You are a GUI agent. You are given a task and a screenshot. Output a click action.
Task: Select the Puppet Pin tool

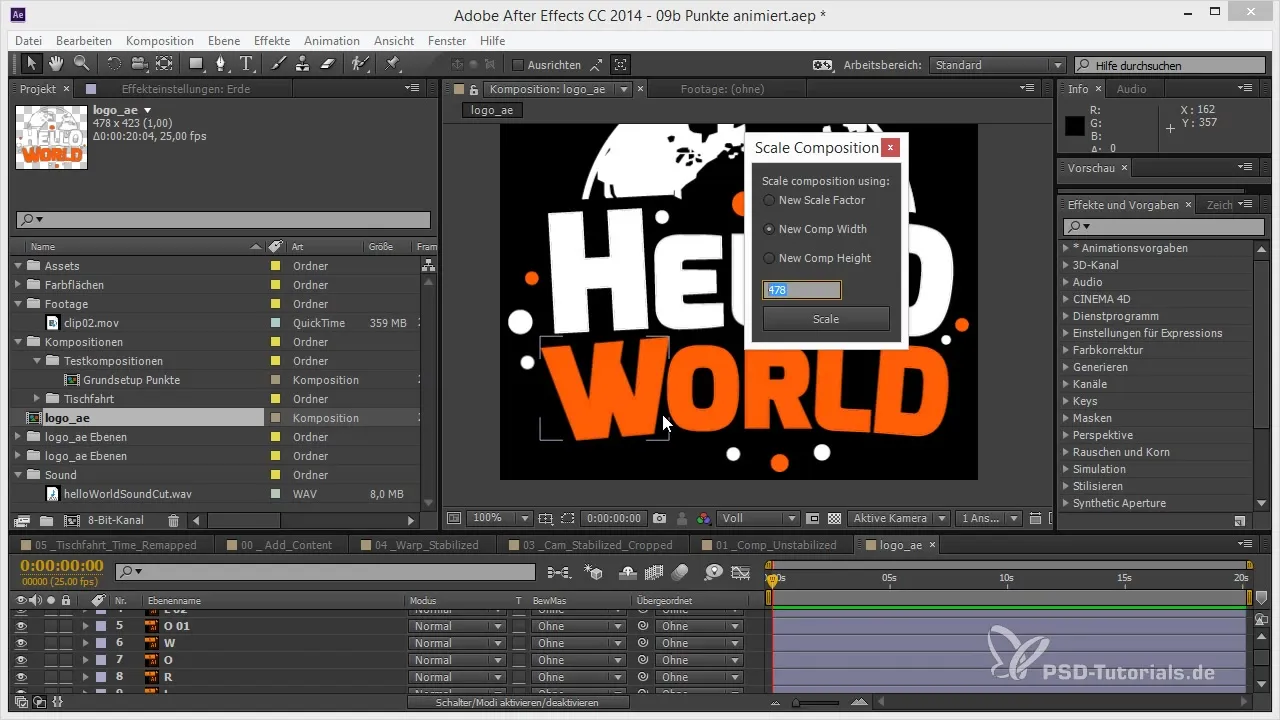pyautogui.click(x=392, y=64)
